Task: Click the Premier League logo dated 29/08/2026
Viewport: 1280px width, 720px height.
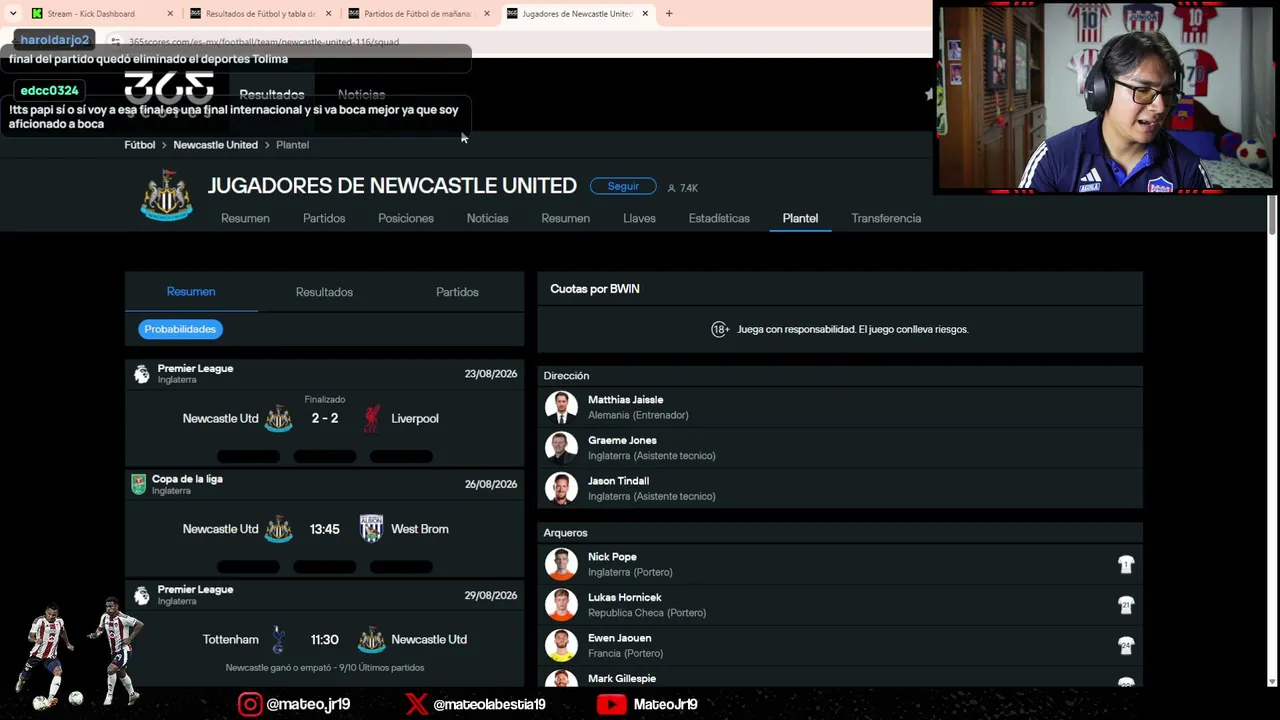Action: click(142, 595)
